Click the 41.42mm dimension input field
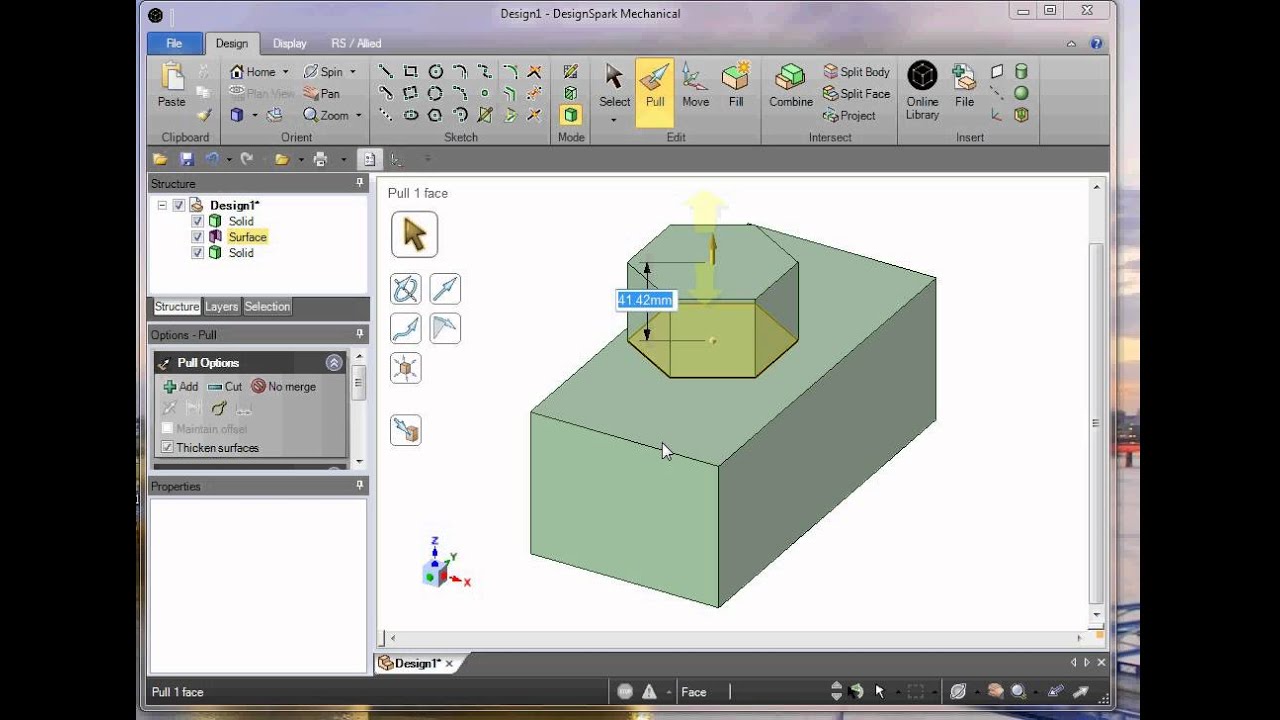The image size is (1280, 720). tap(645, 300)
